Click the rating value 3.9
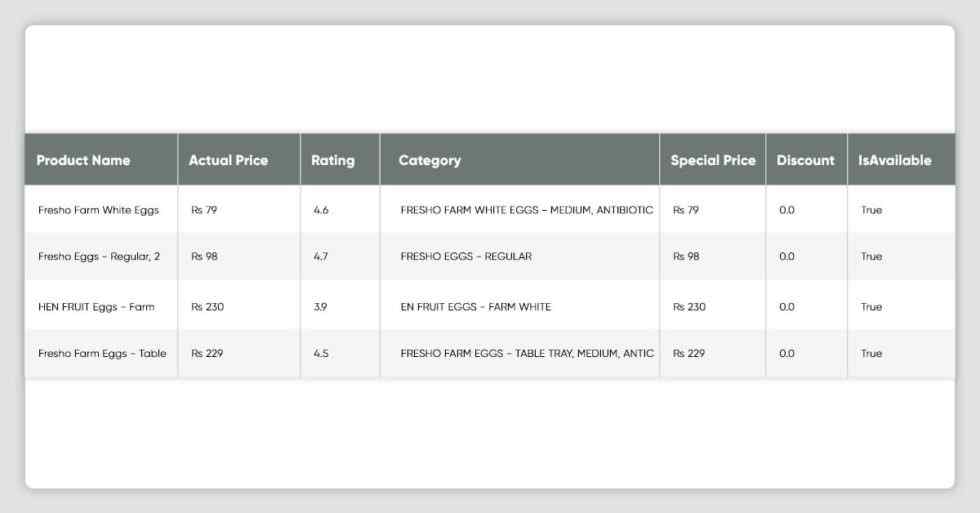The width and height of the screenshot is (980, 513). click(320, 307)
